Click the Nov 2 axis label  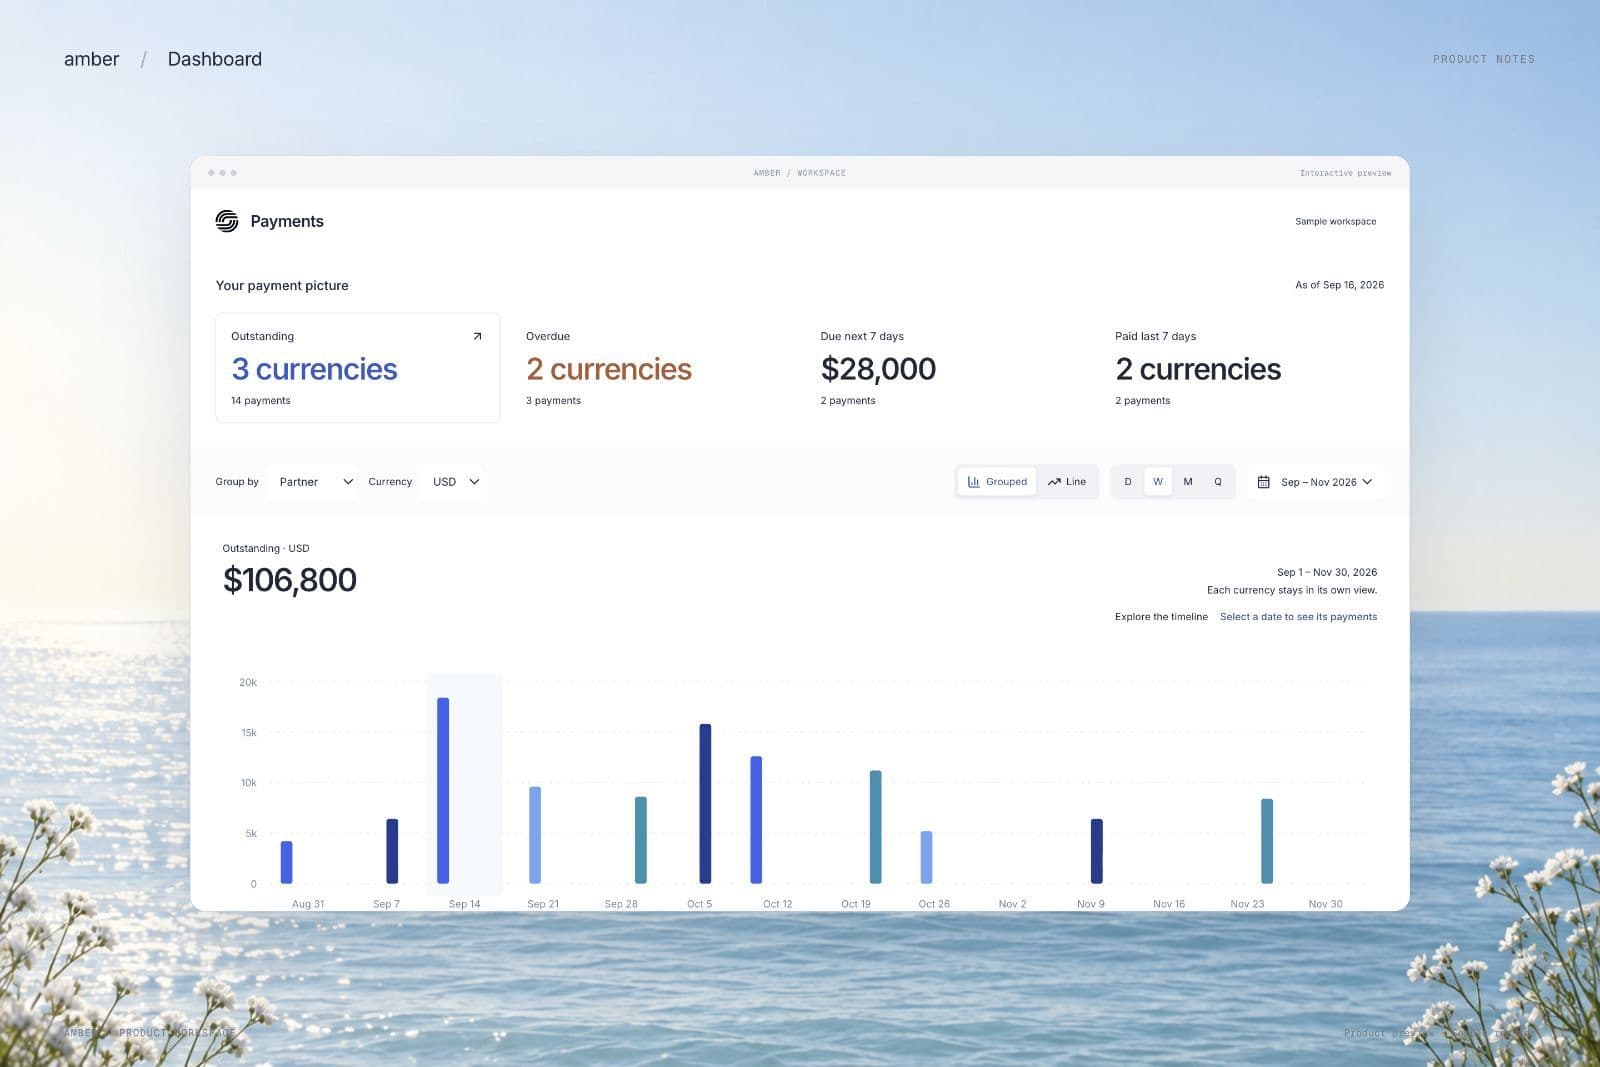(1012, 904)
